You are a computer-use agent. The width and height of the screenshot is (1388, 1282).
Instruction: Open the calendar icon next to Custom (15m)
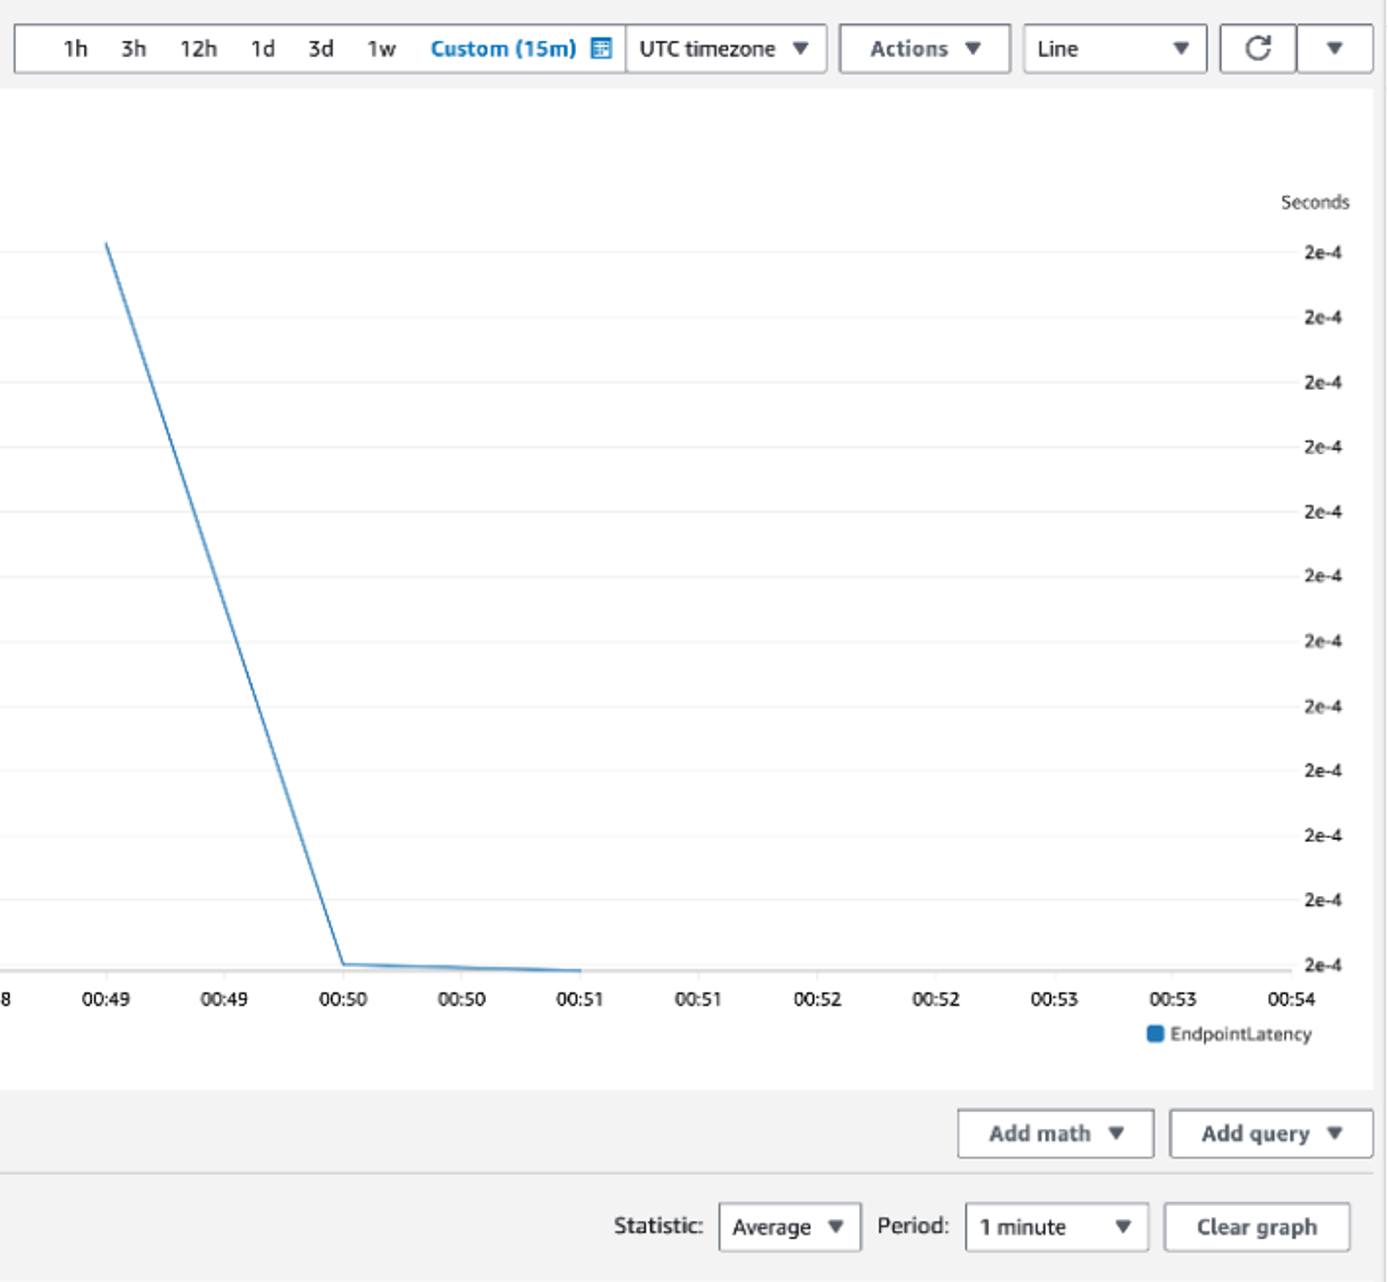click(600, 46)
